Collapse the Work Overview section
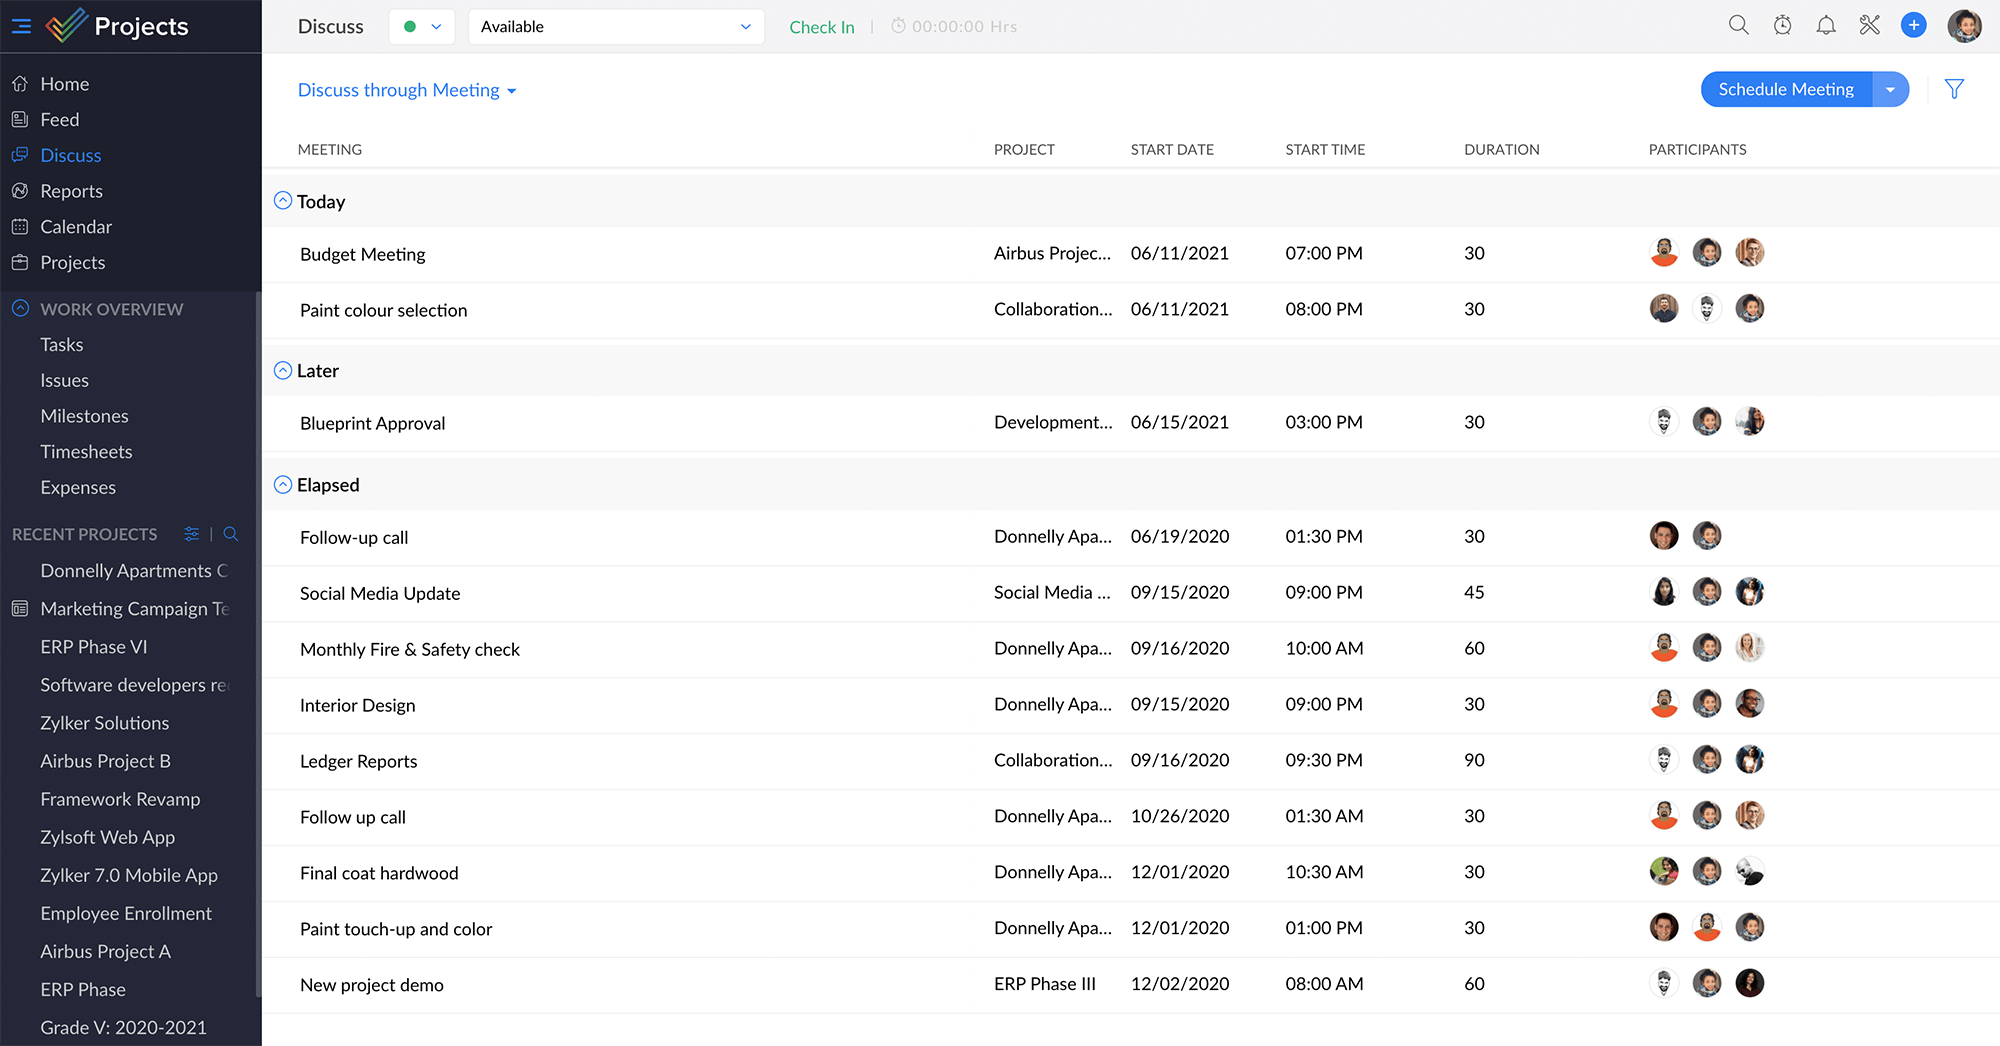 (x=20, y=309)
